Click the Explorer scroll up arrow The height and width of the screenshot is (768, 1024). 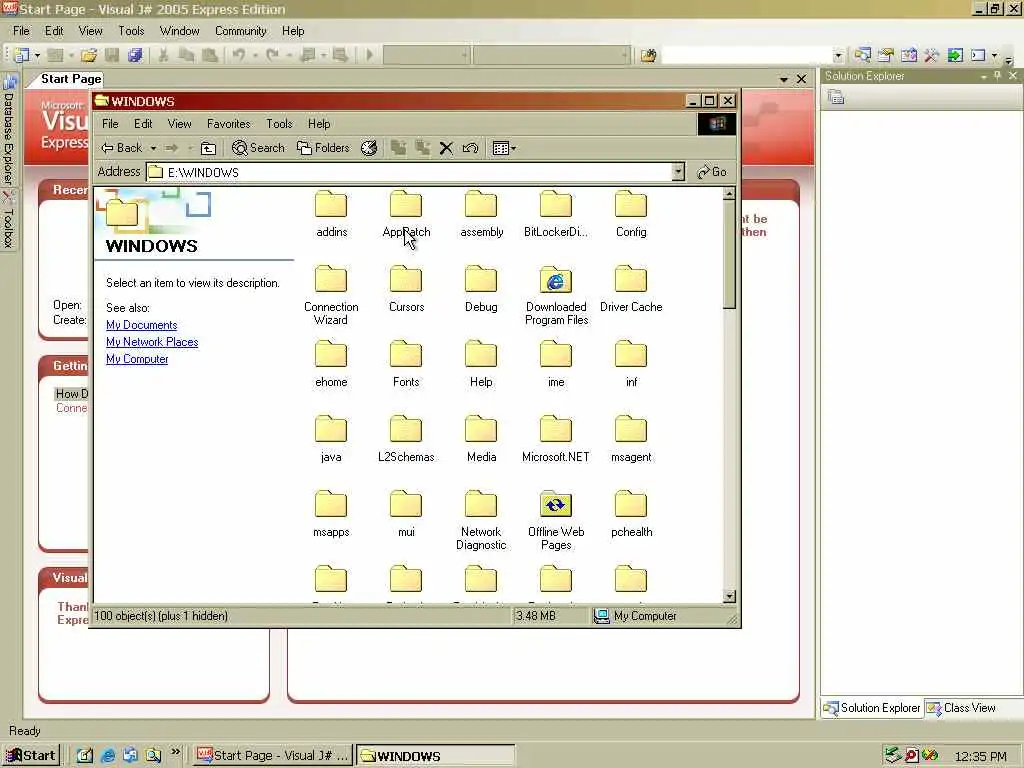(x=729, y=194)
